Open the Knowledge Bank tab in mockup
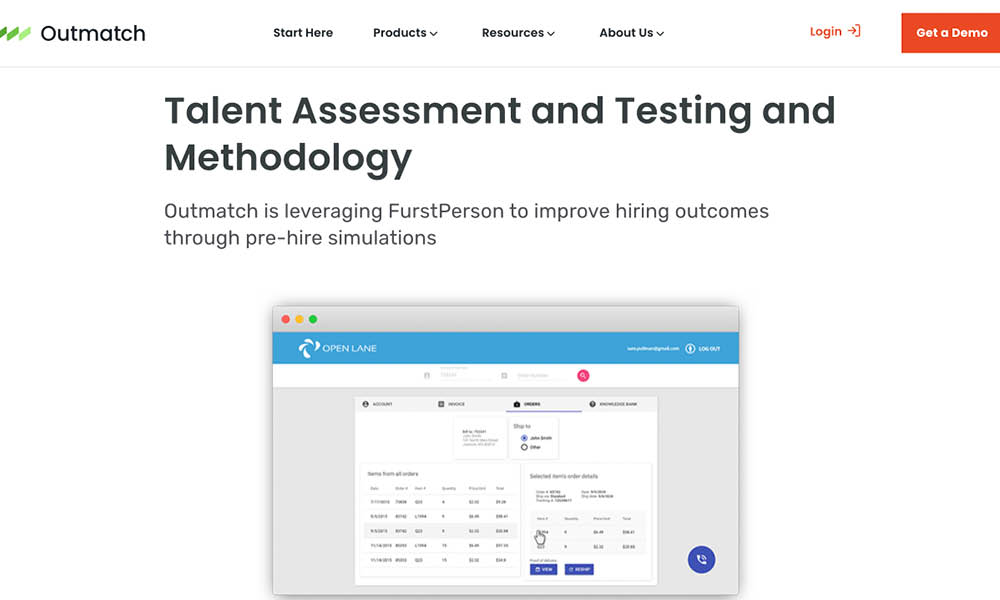The height and width of the screenshot is (600, 1000). click(x=613, y=404)
